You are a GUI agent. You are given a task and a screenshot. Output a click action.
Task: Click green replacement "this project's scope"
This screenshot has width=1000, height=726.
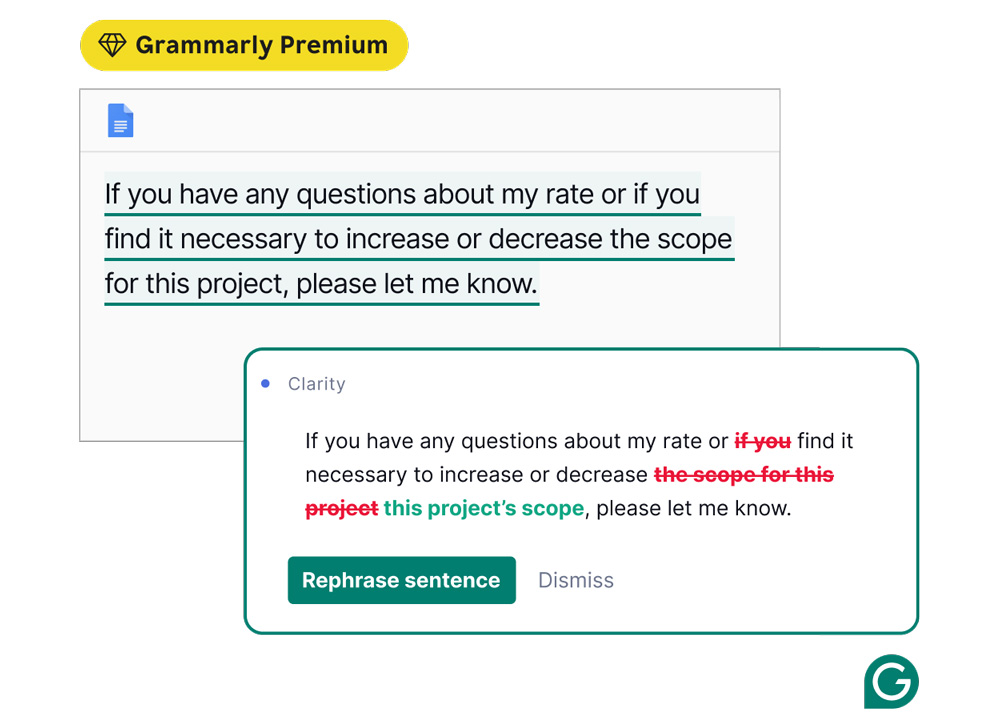(484, 508)
